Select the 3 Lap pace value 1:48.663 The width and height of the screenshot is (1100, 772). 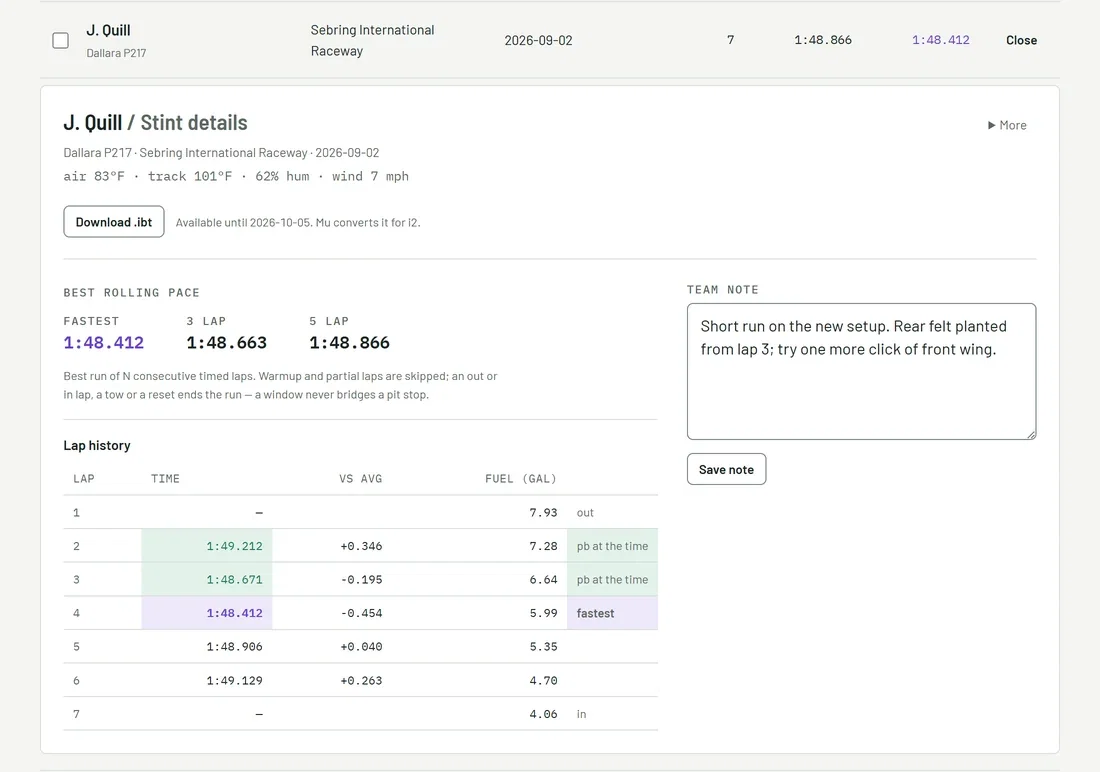[227, 342]
